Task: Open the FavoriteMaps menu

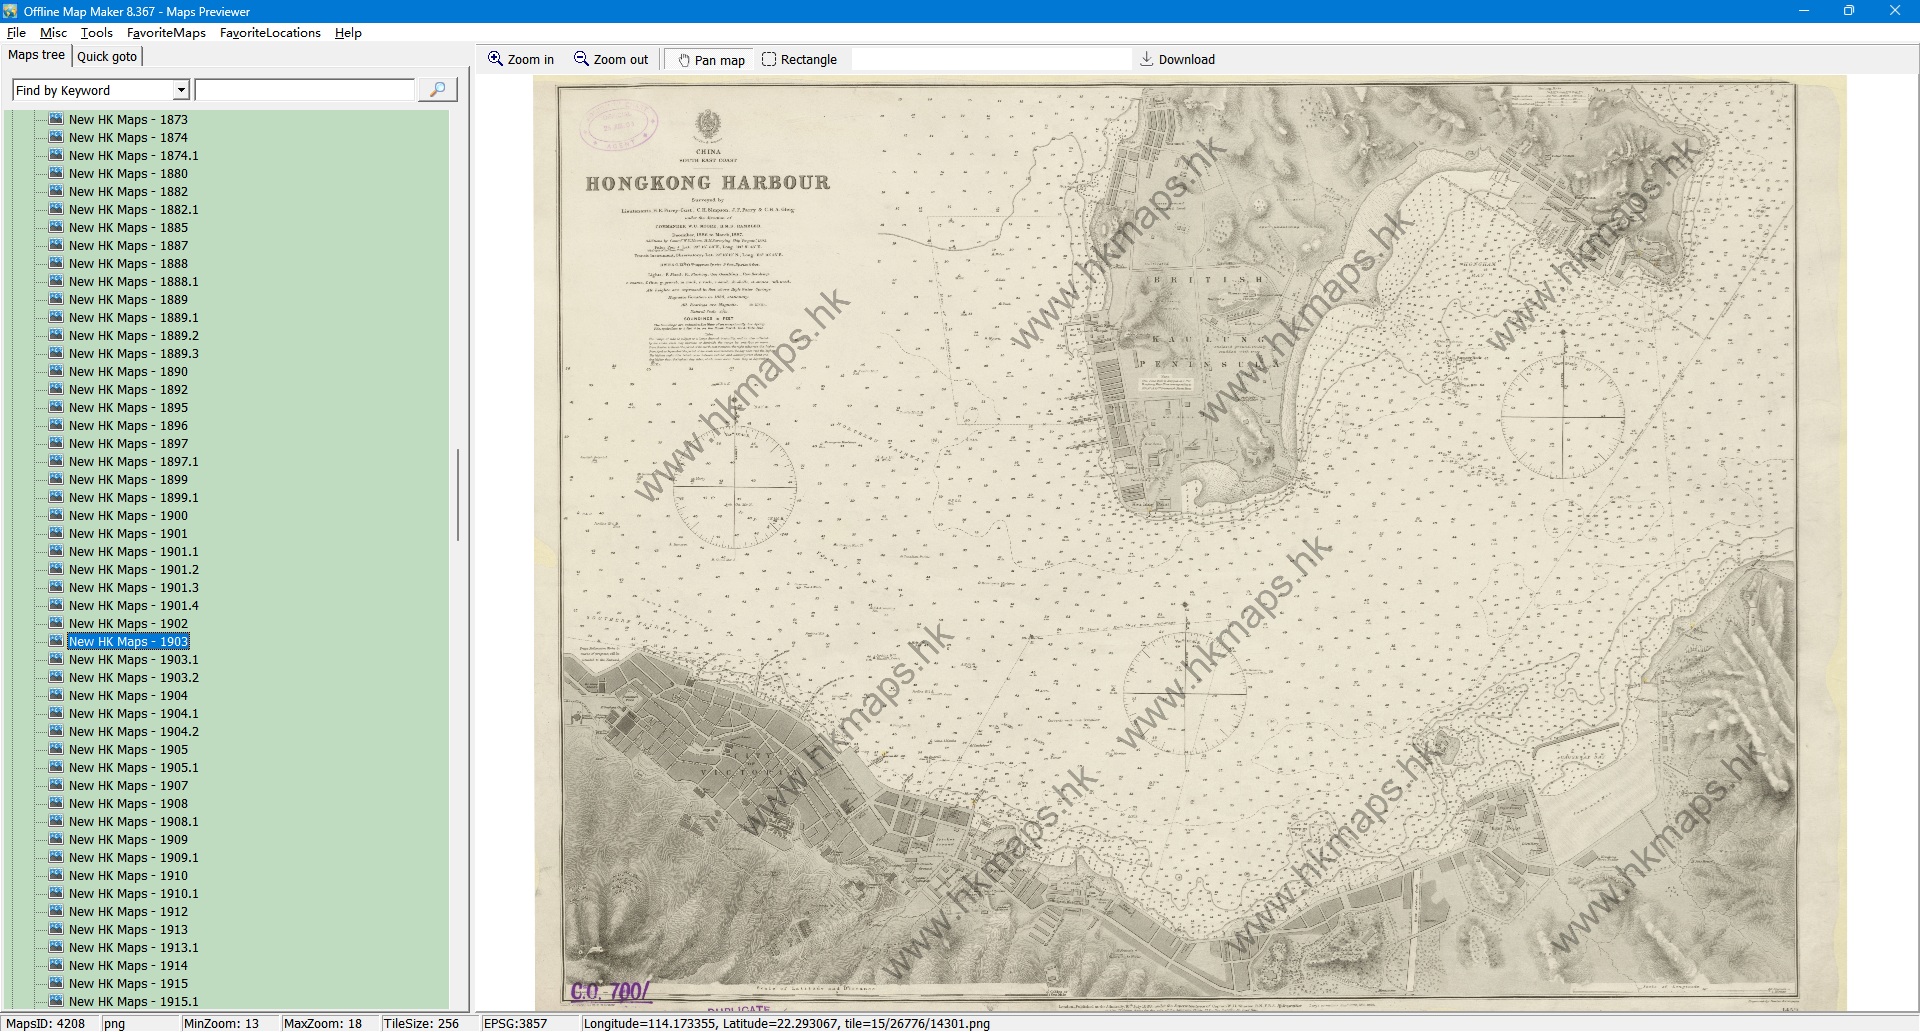Action: pos(166,33)
